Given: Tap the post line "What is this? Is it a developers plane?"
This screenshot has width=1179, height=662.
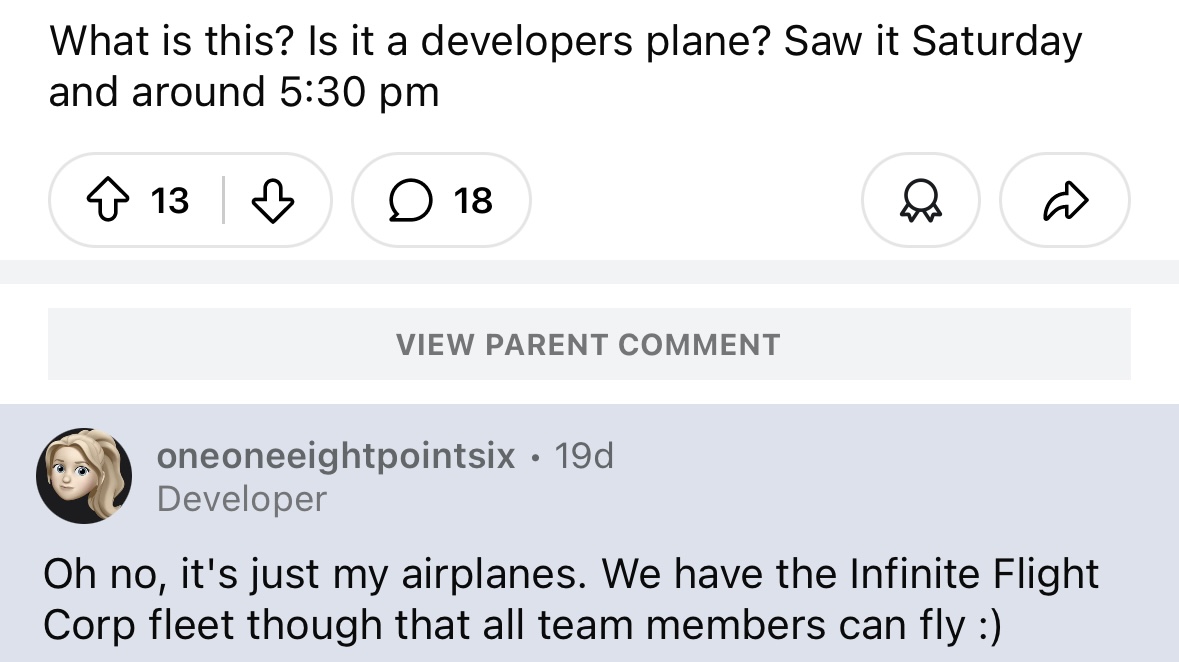Looking at the screenshot, I should click(x=410, y=42).
